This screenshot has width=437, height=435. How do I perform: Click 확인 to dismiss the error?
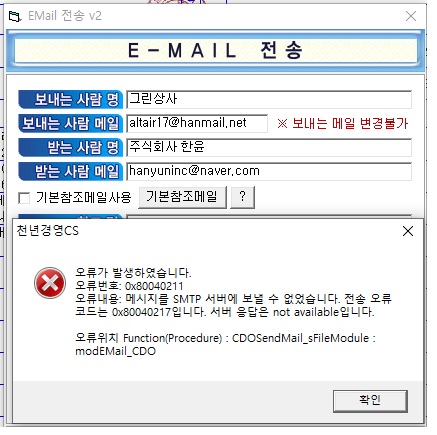click(x=370, y=401)
